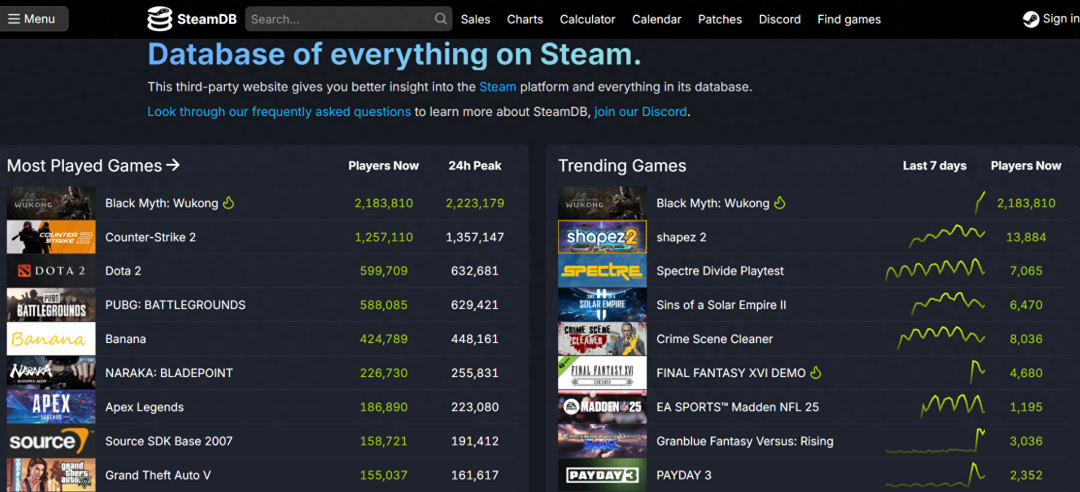Click the PAYDAY 3 thumbnail
1080x492 pixels.
point(602,475)
